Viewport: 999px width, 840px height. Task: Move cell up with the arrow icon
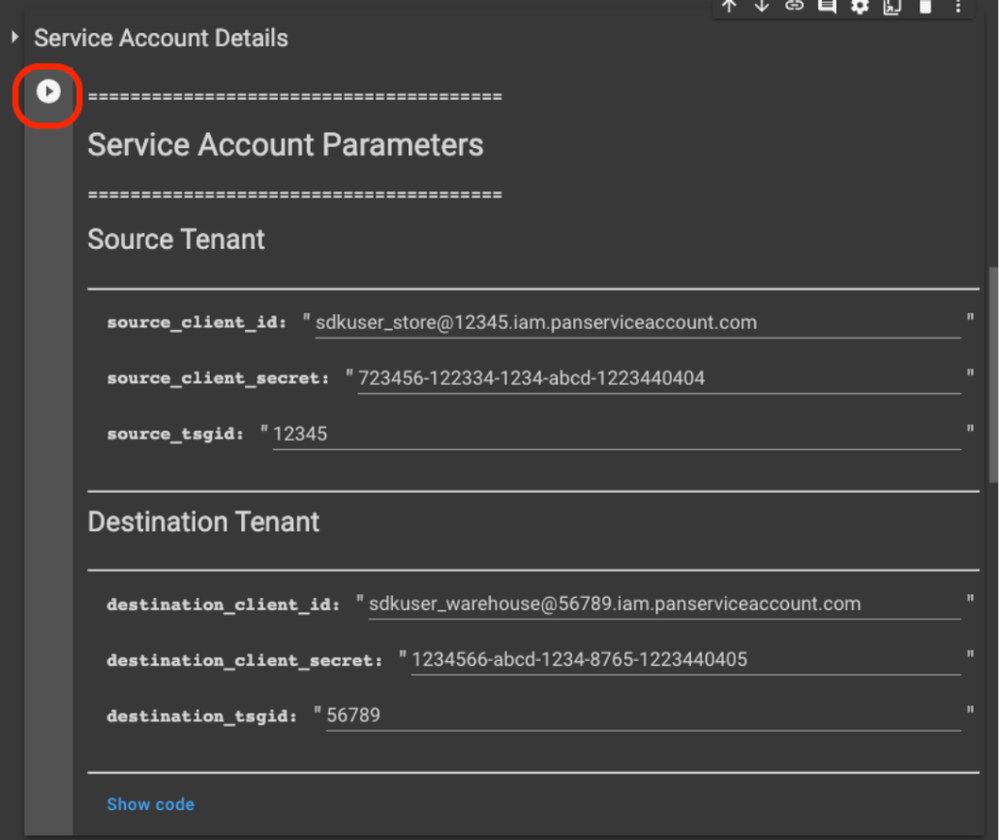pos(729,6)
